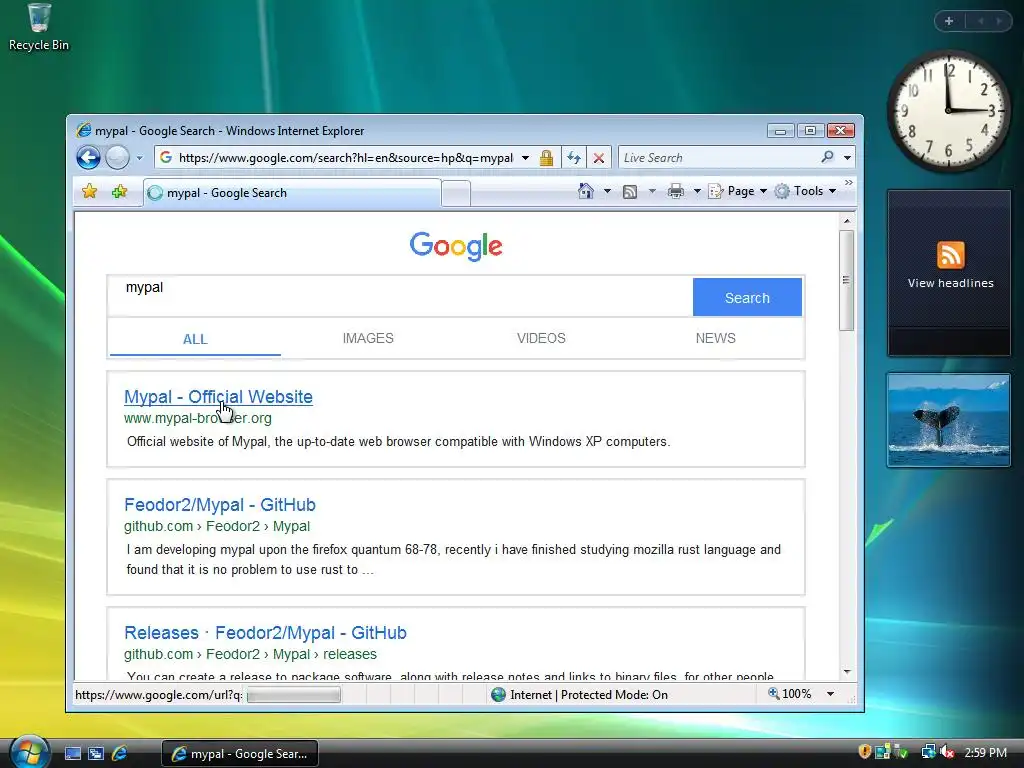Click the scroll down arrow

[846, 672]
